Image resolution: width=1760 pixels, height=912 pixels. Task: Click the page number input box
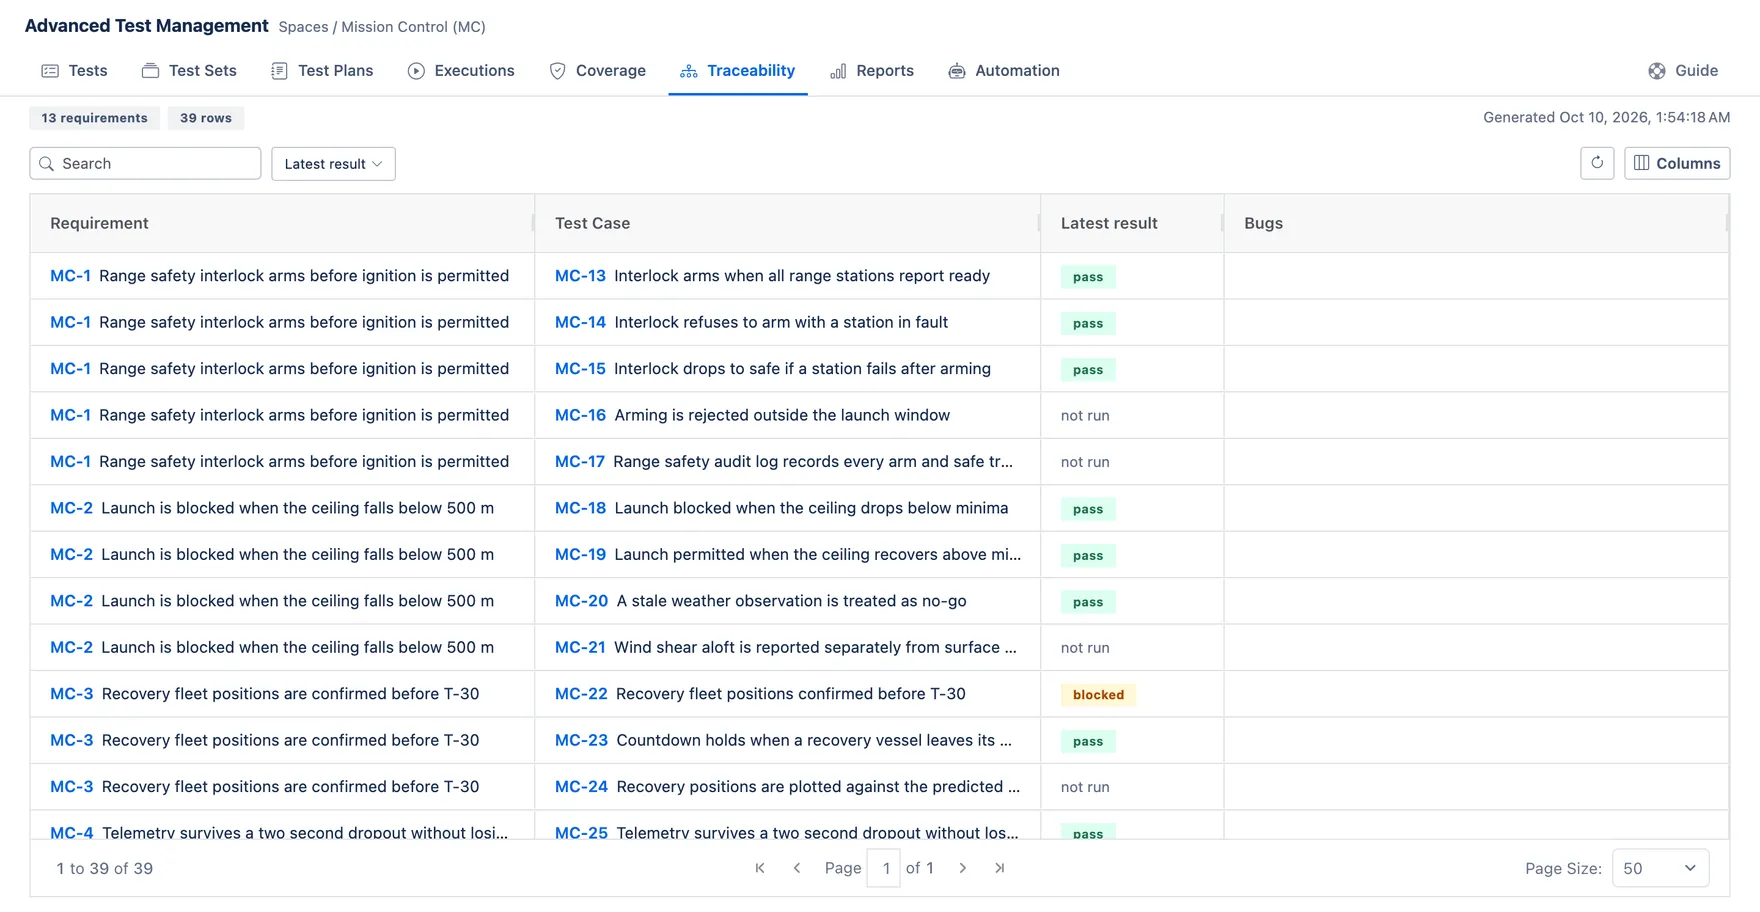click(x=884, y=868)
